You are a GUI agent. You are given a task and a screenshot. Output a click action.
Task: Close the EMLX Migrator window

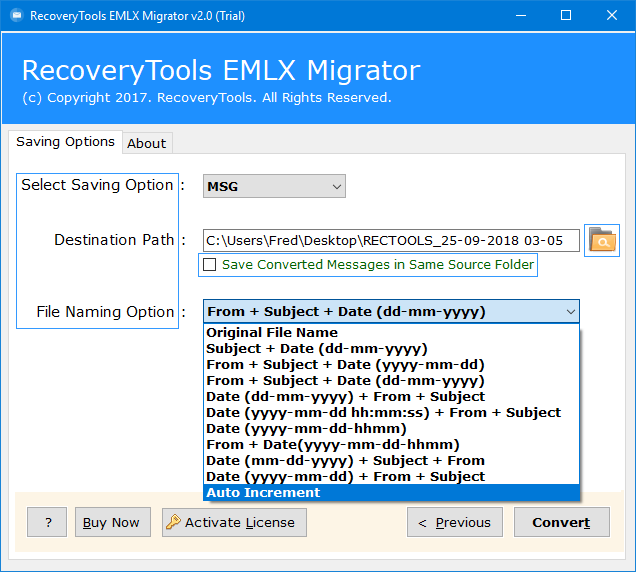pos(612,15)
